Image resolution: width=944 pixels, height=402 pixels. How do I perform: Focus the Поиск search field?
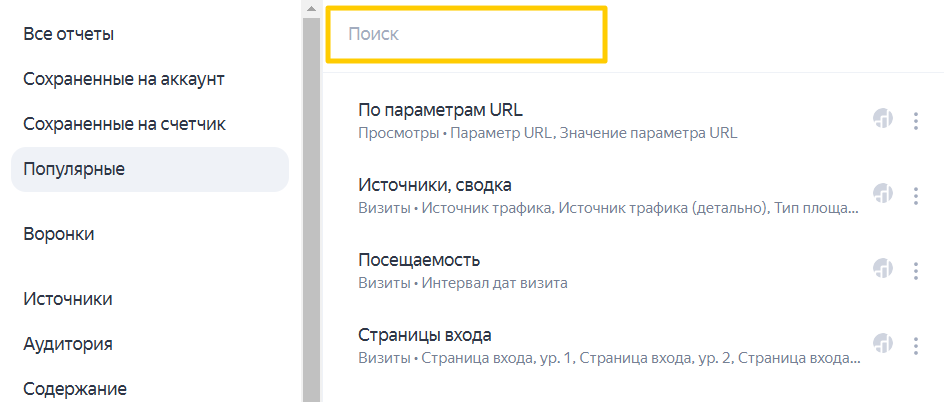[466, 34]
